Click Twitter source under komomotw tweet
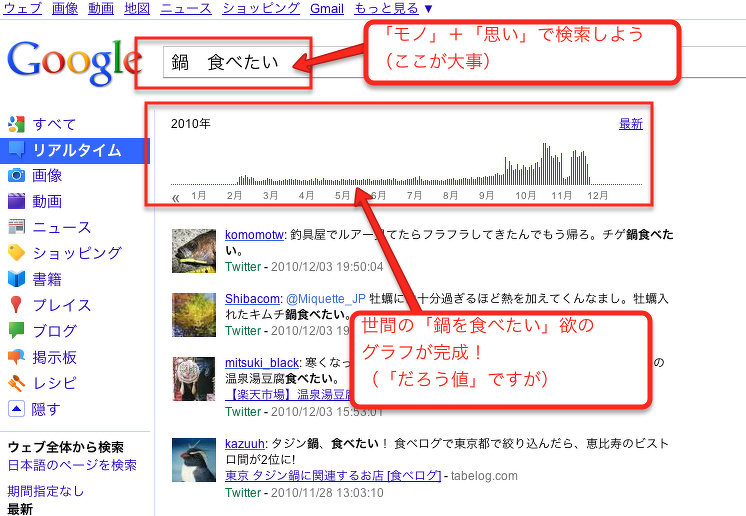Screen dimensions: 746x516 pyautogui.click(x=243, y=267)
